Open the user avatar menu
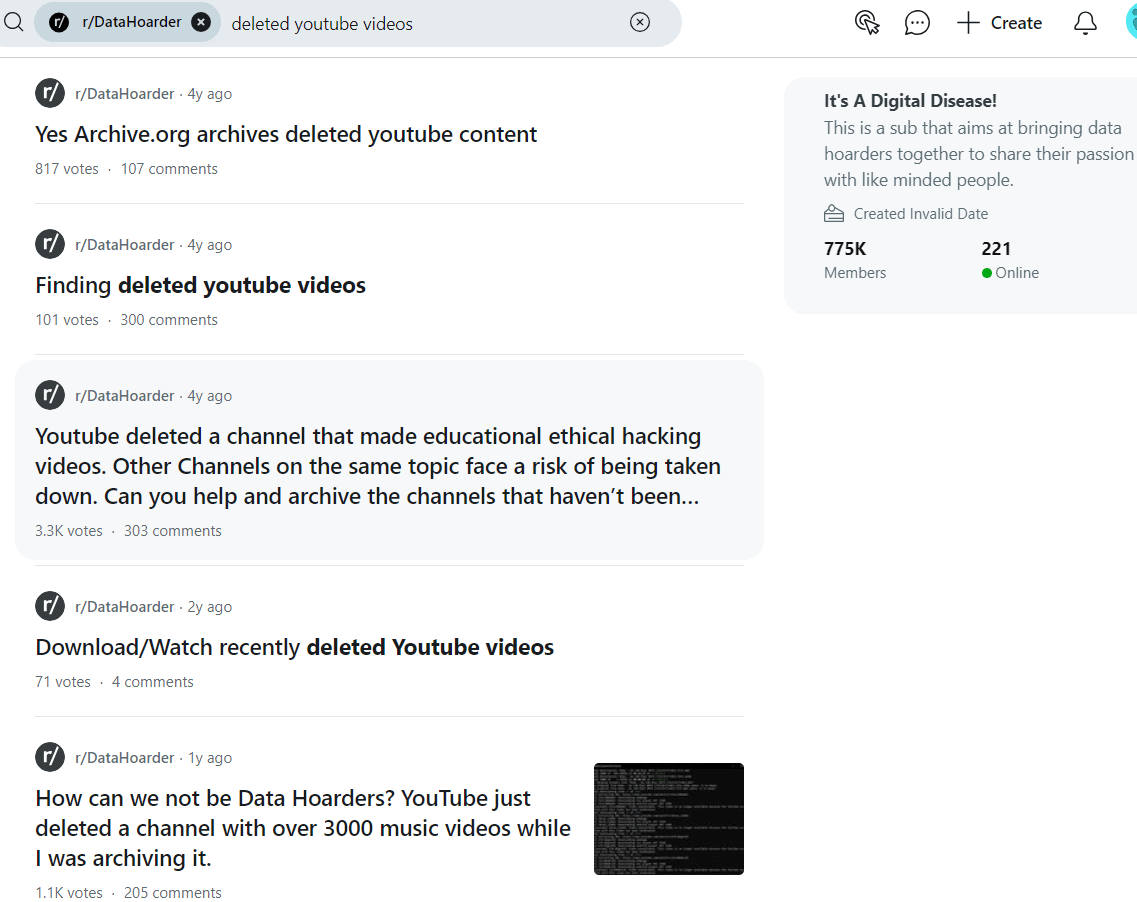This screenshot has width=1137, height=902. 1130,23
